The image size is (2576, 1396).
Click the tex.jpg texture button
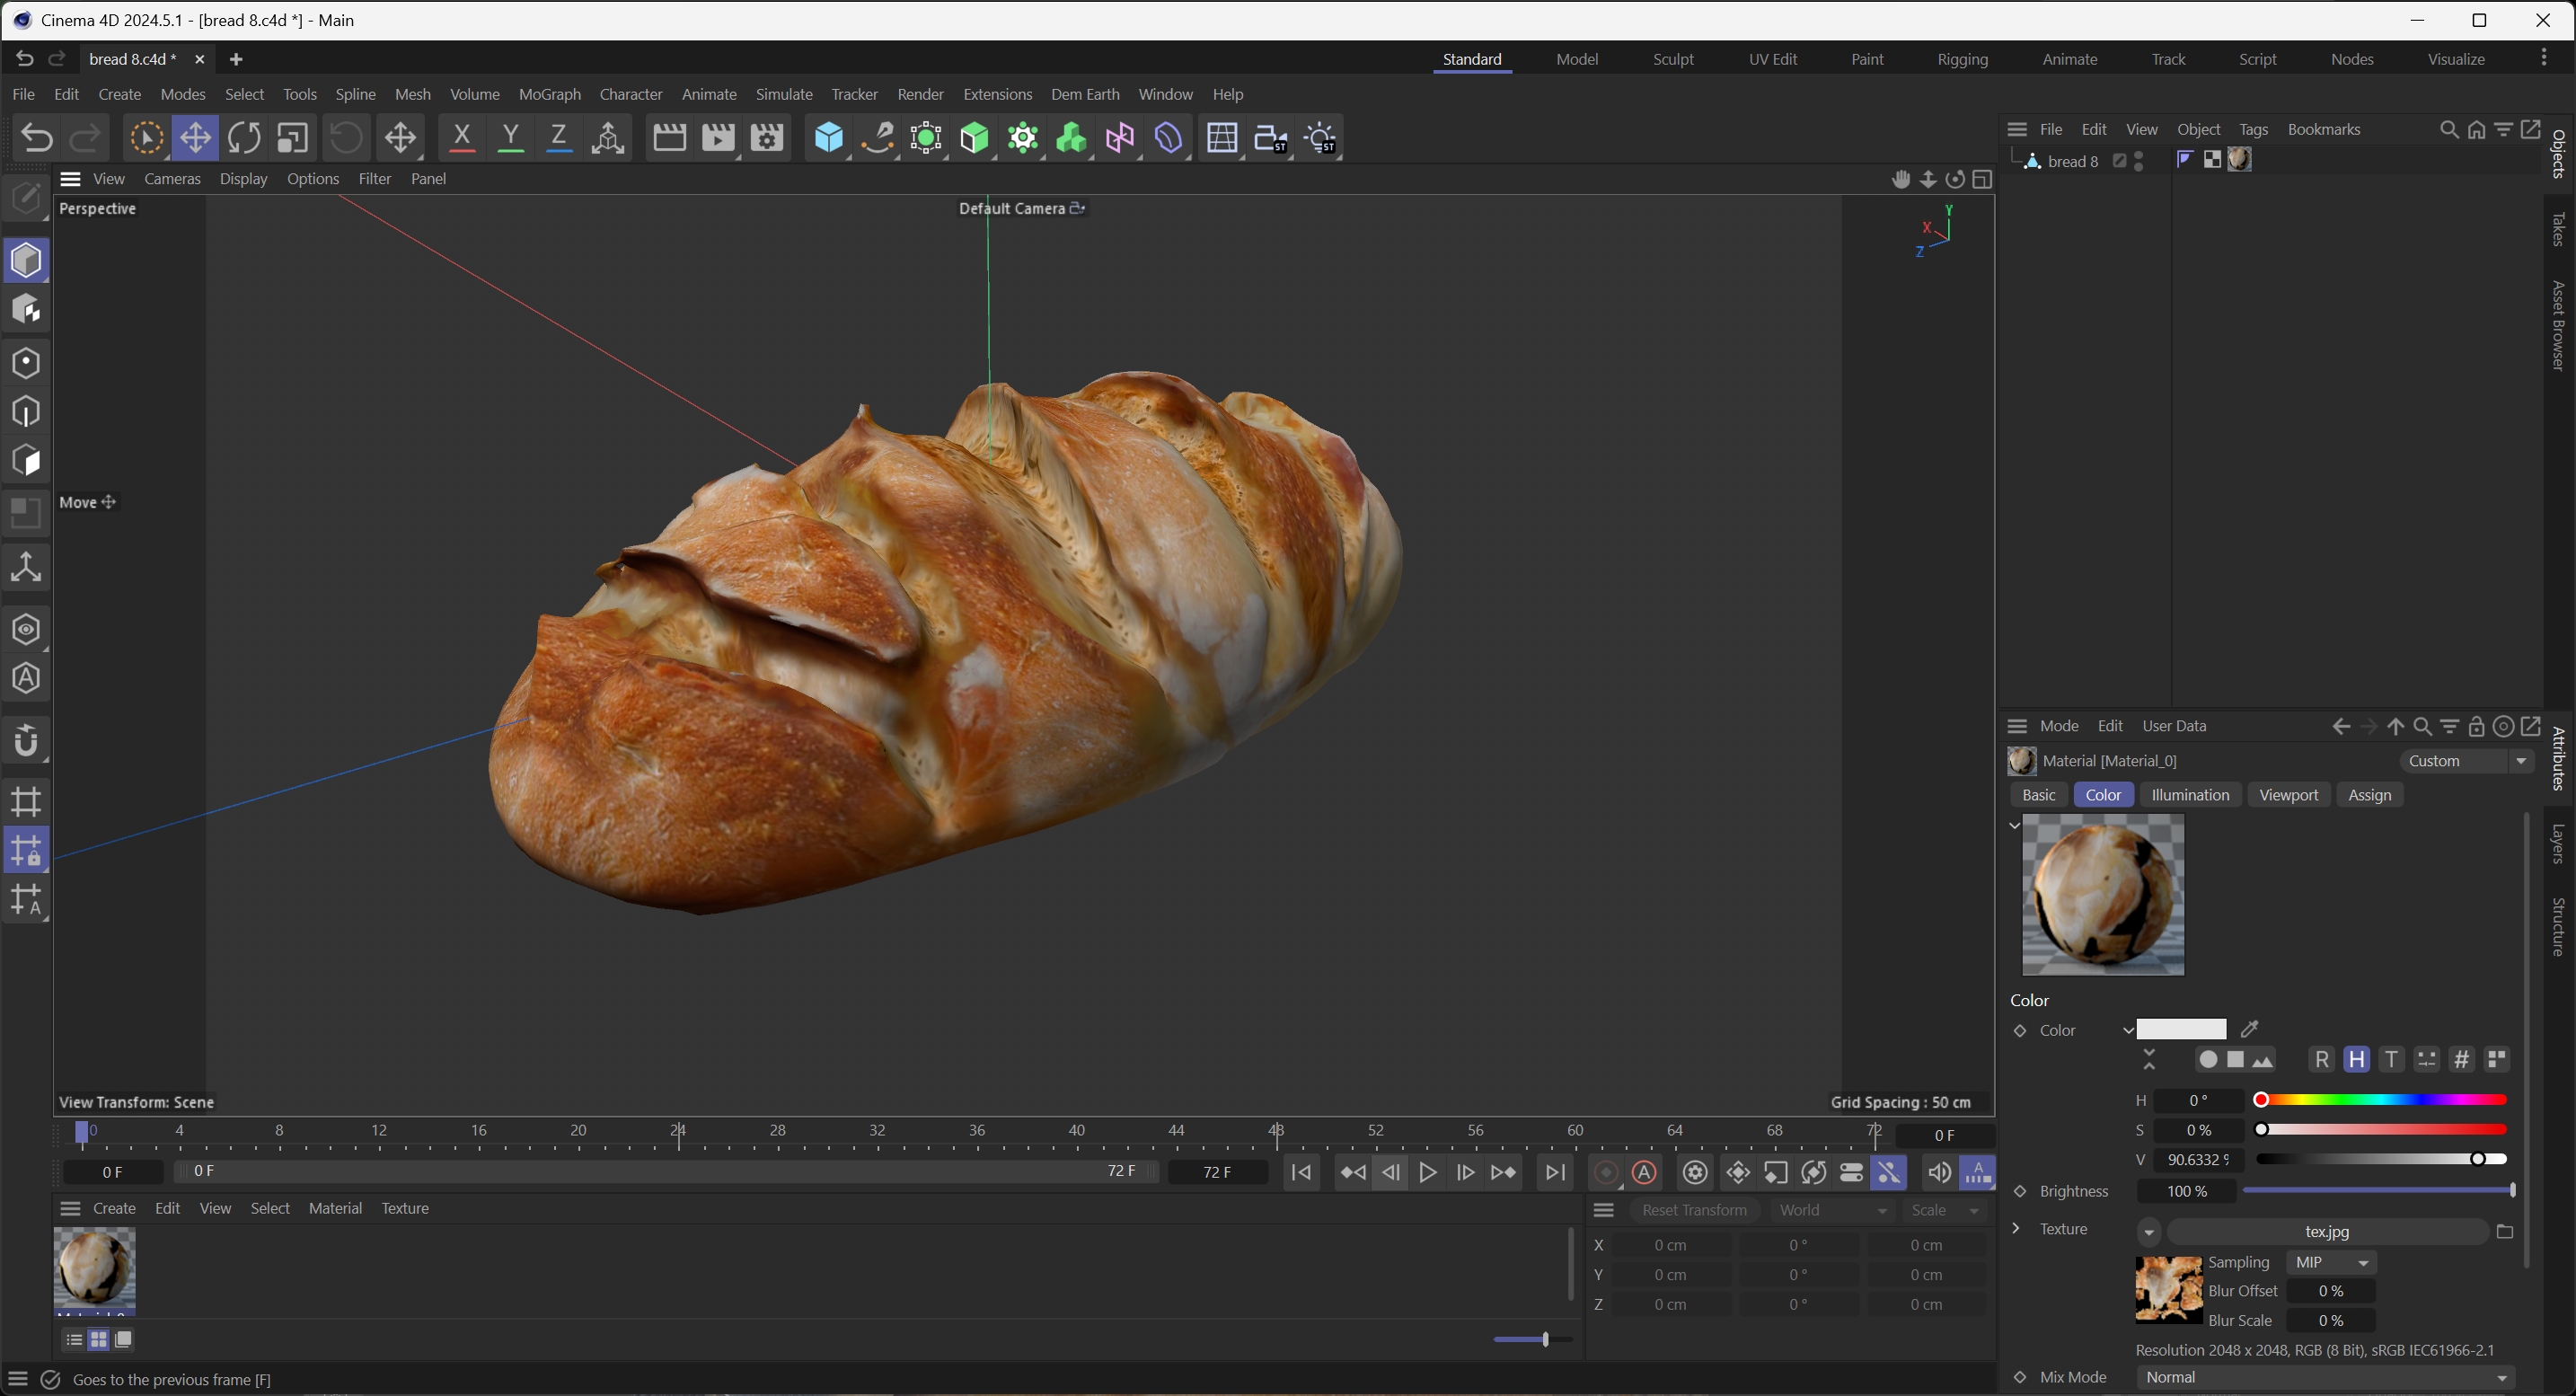click(x=2326, y=1232)
